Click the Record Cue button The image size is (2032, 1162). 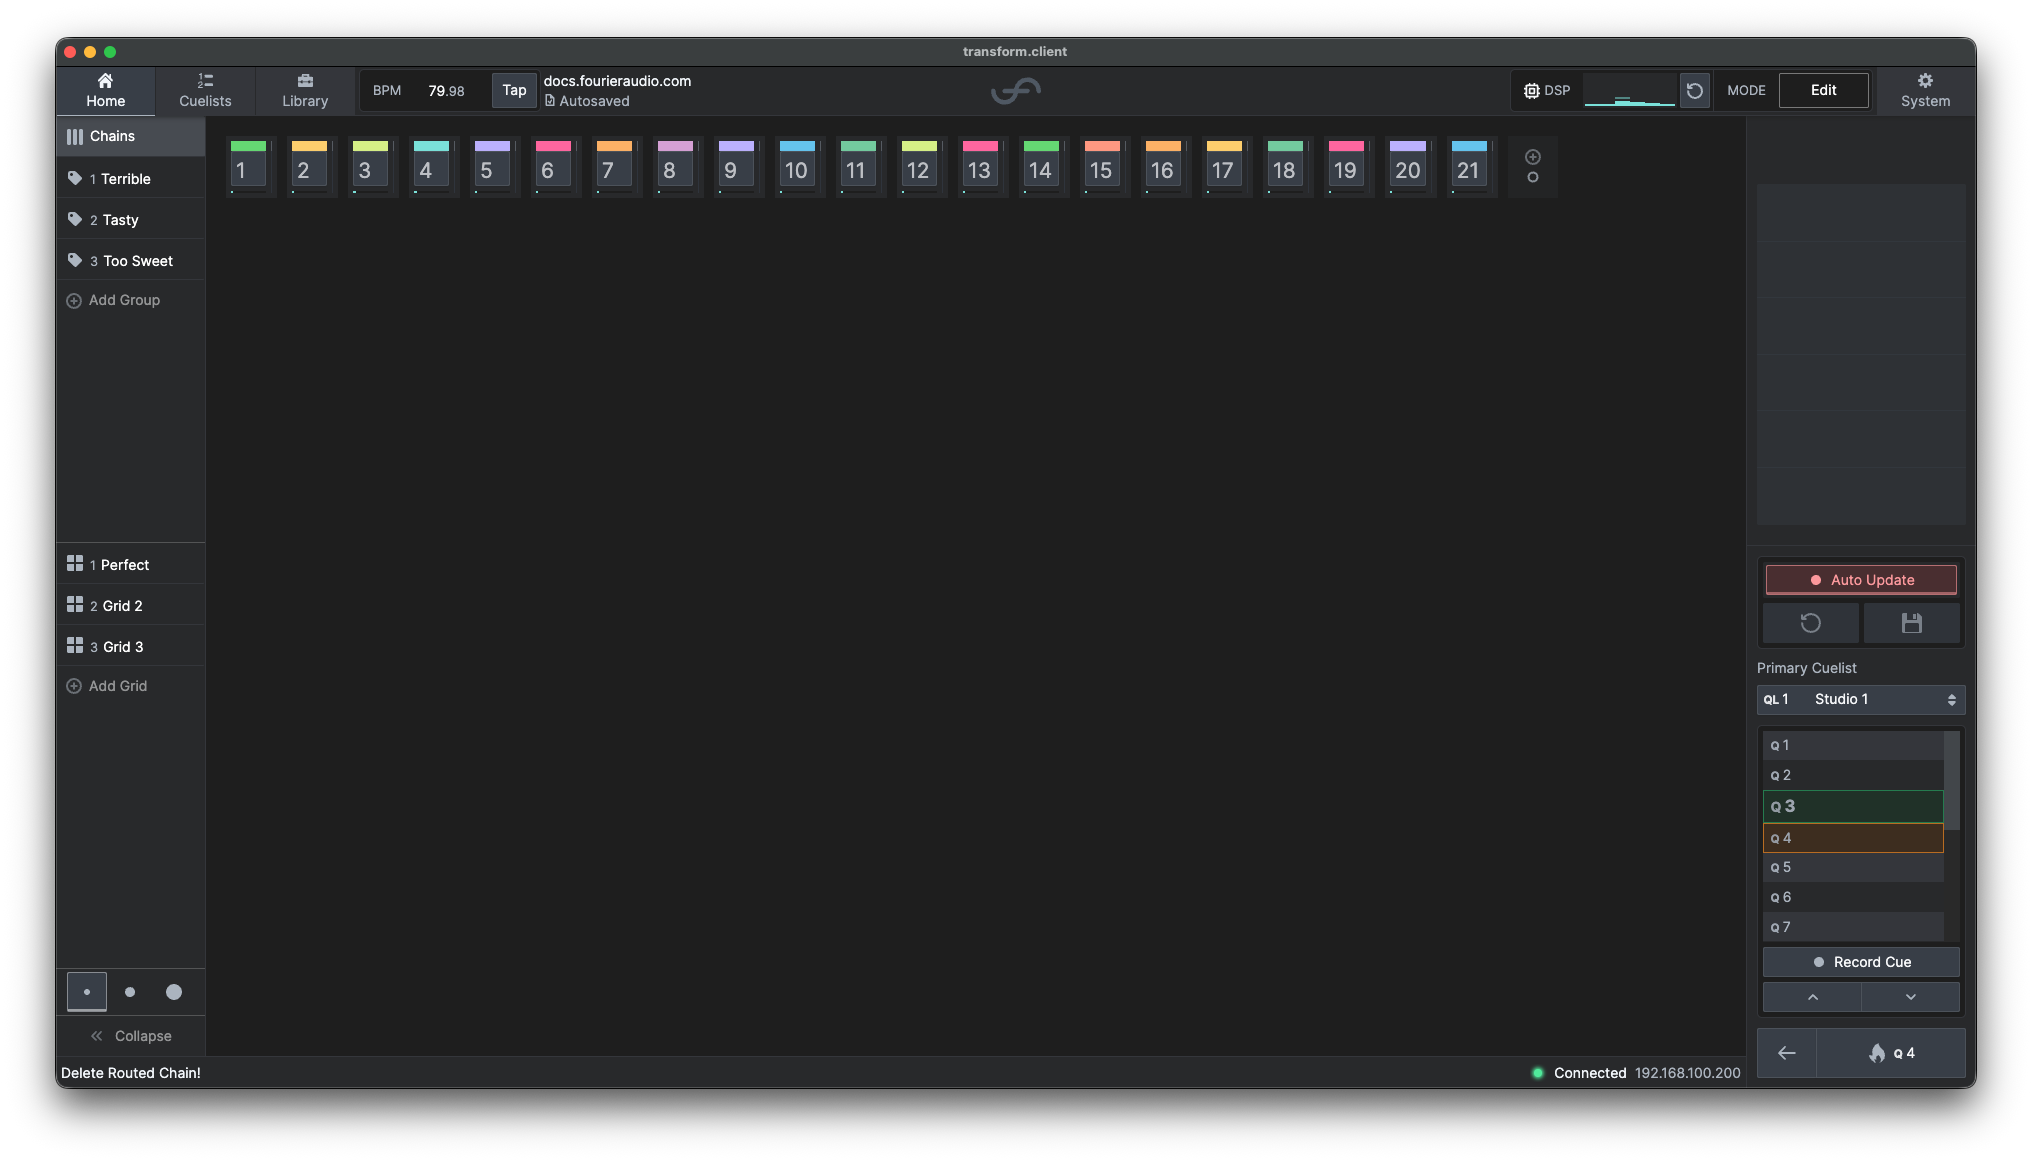(1861, 962)
